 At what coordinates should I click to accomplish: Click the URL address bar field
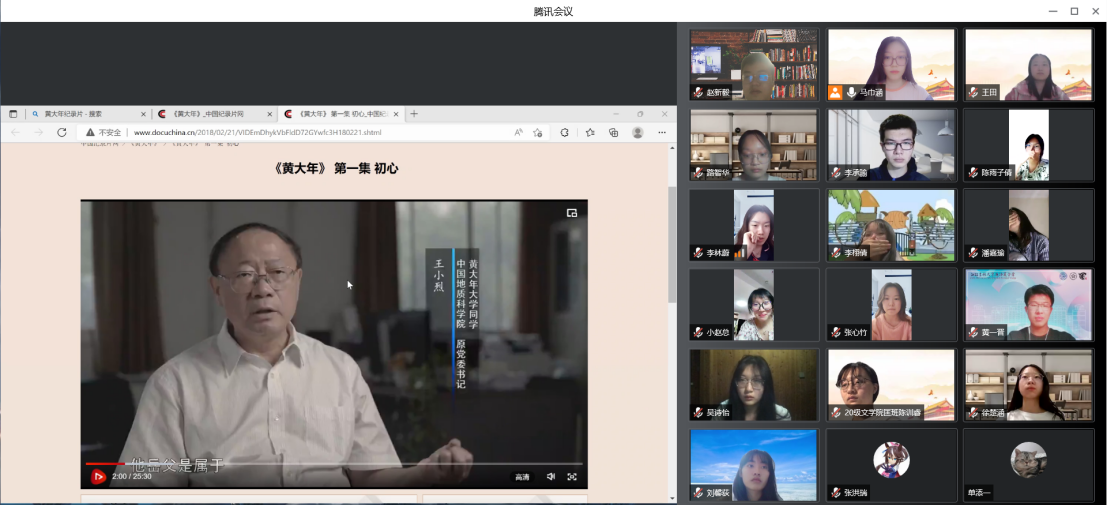point(300,132)
